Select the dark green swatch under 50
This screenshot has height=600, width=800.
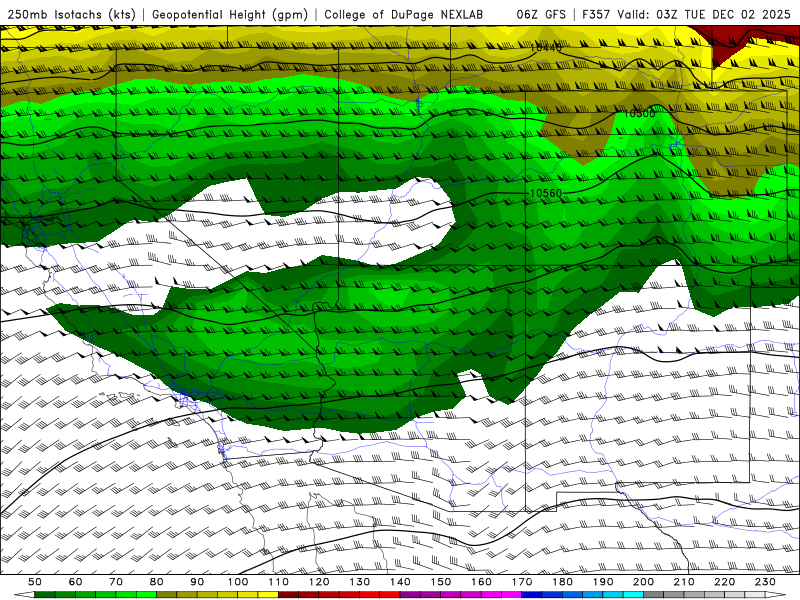pos(45,595)
